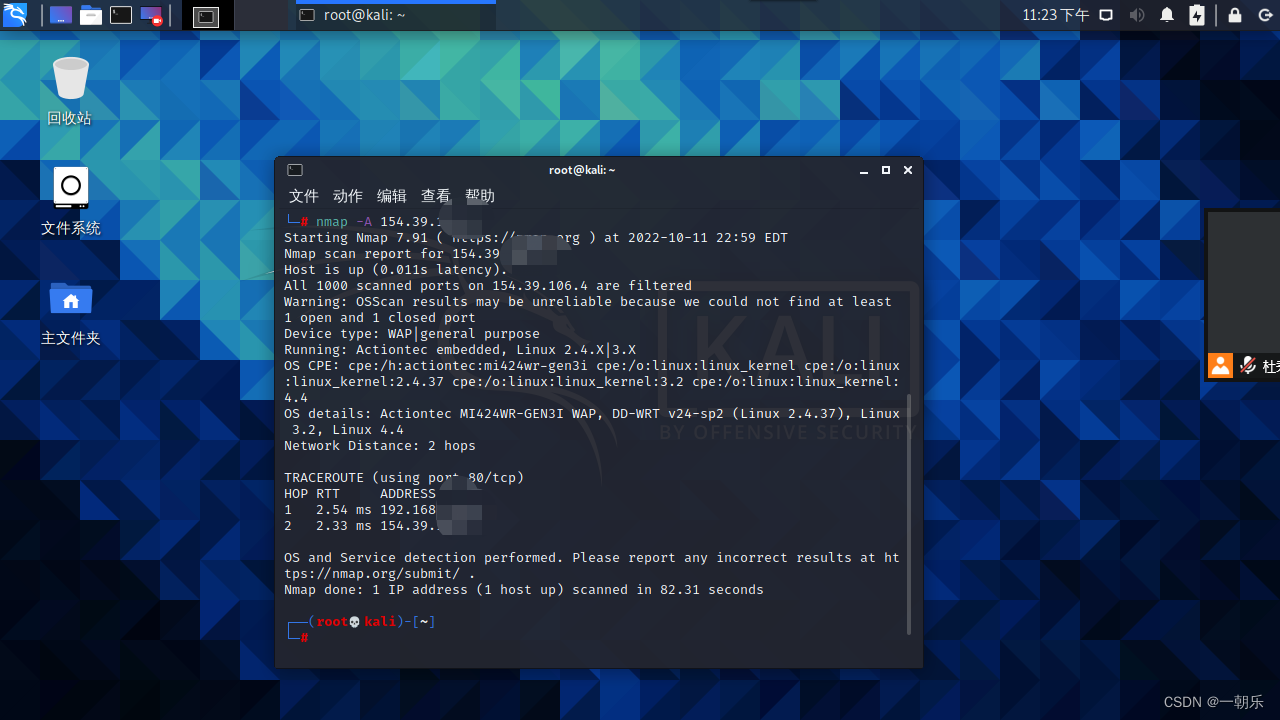Minimize the root@kali terminal window
The width and height of the screenshot is (1280, 720).
tap(864, 171)
